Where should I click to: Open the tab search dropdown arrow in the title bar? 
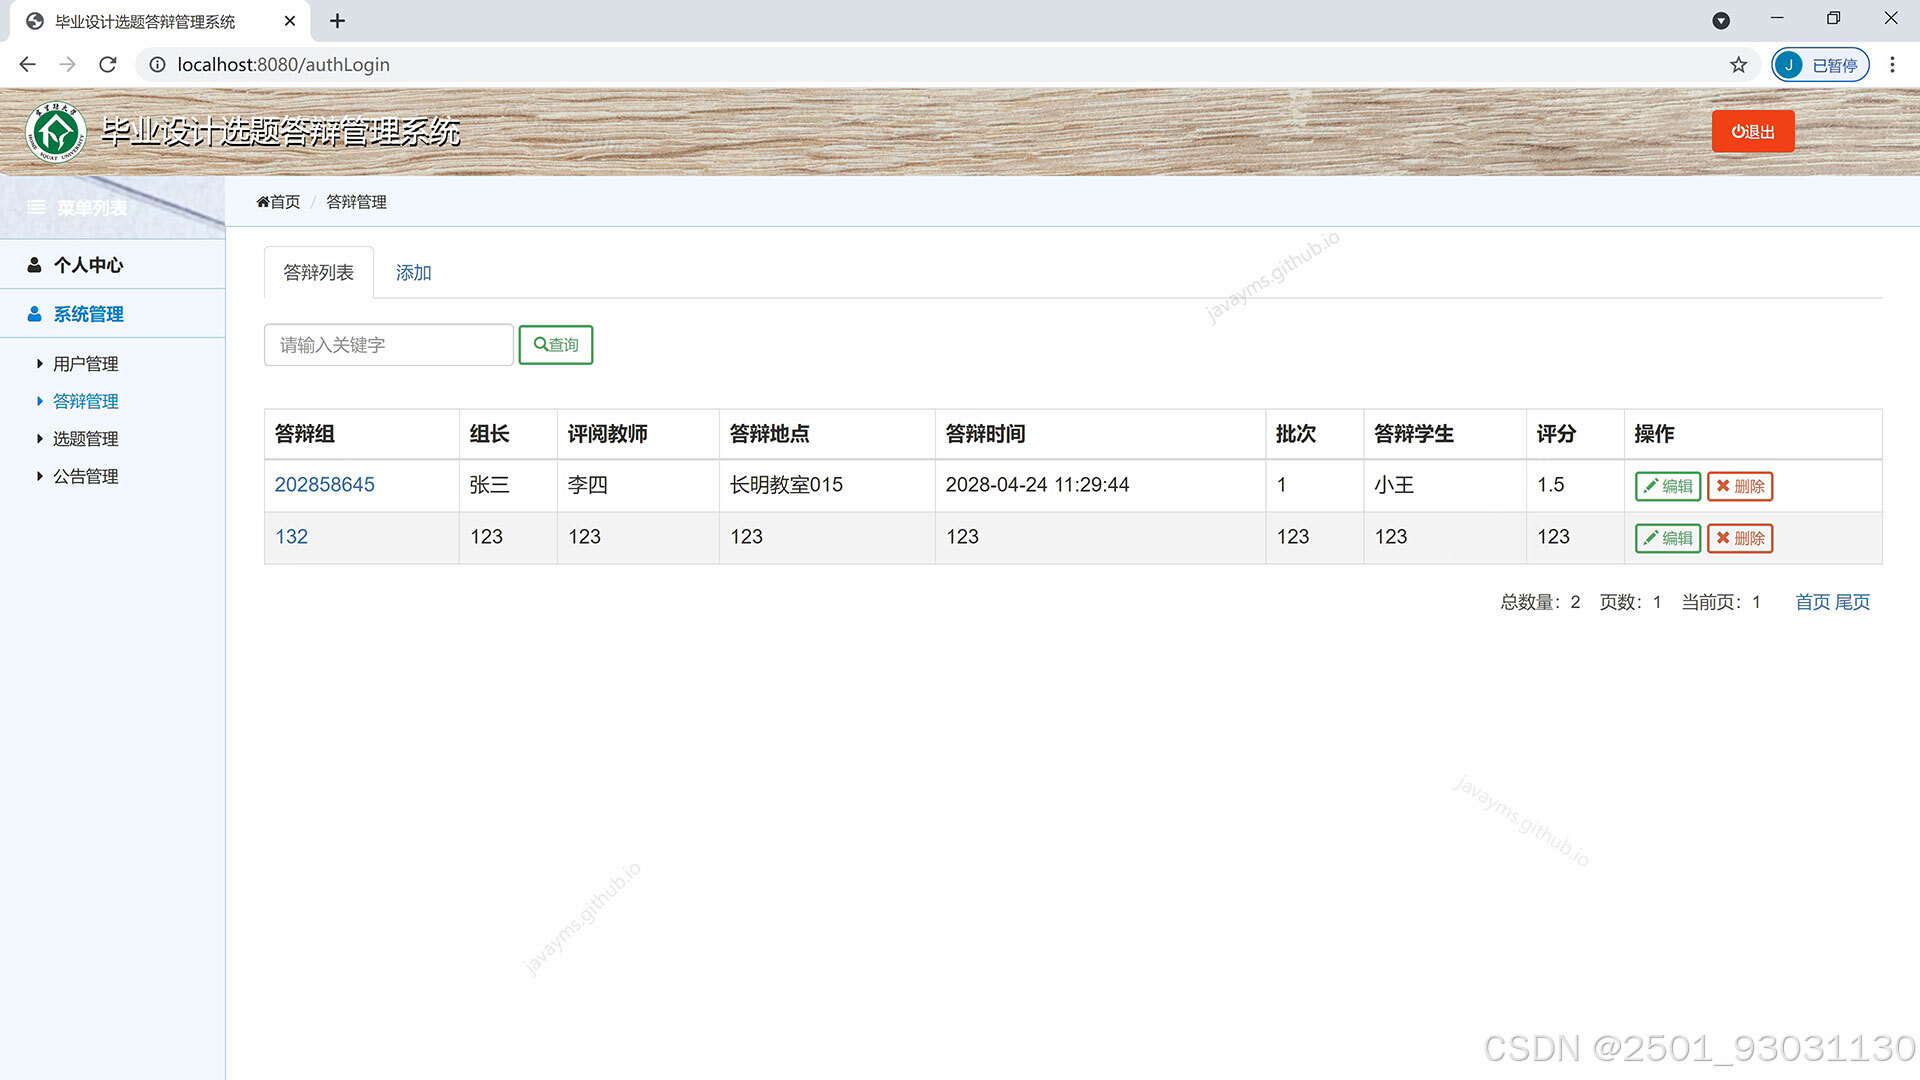pyautogui.click(x=1721, y=21)
